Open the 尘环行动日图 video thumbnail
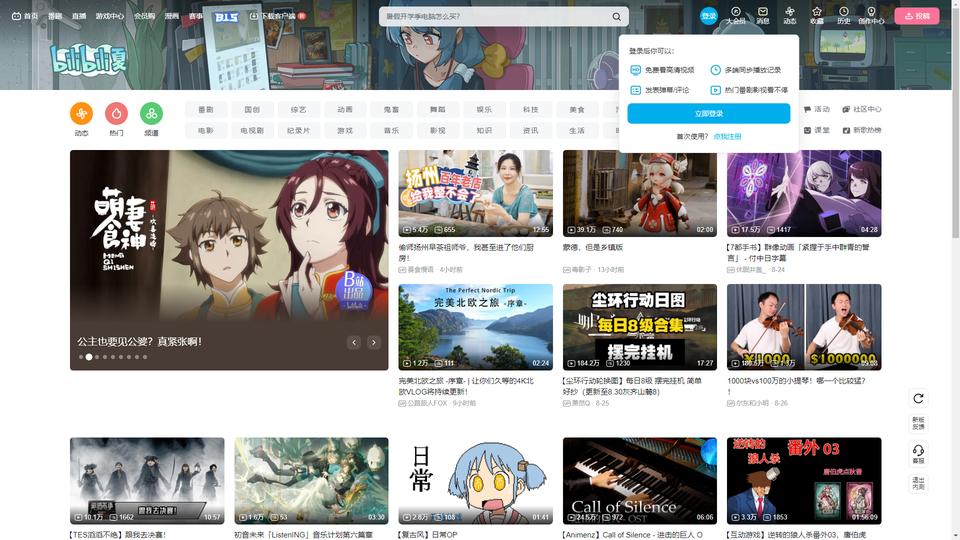Screen dimensions: 960x540 click(640, 327)
